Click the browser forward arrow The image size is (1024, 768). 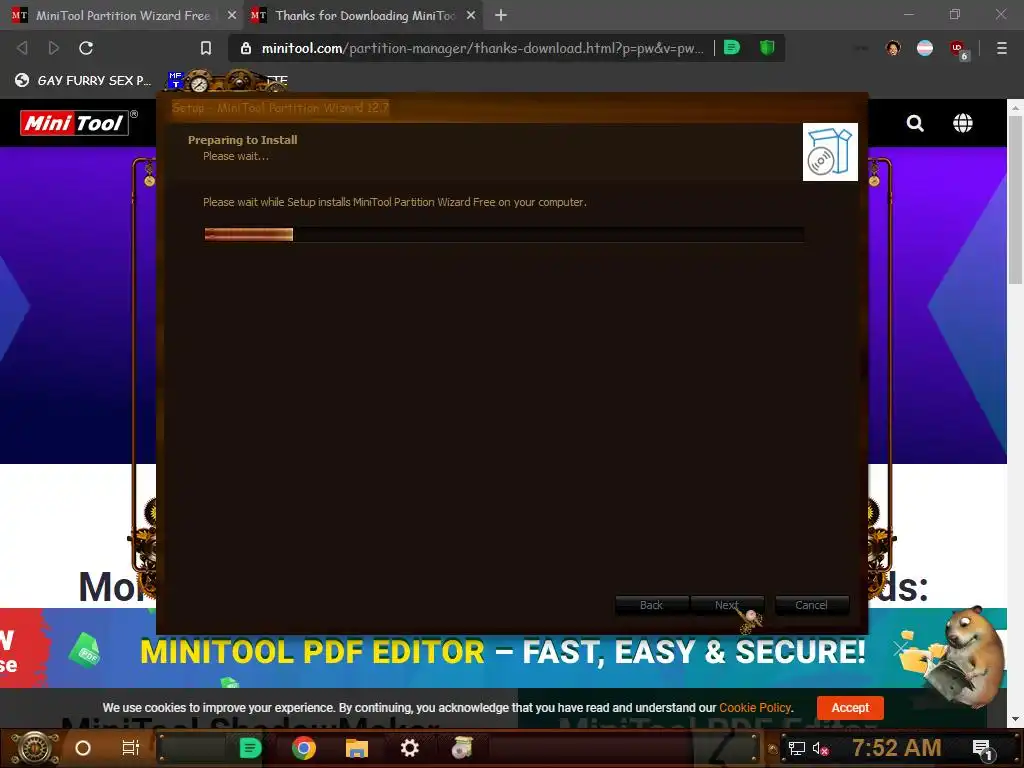[x=54, y=48]
